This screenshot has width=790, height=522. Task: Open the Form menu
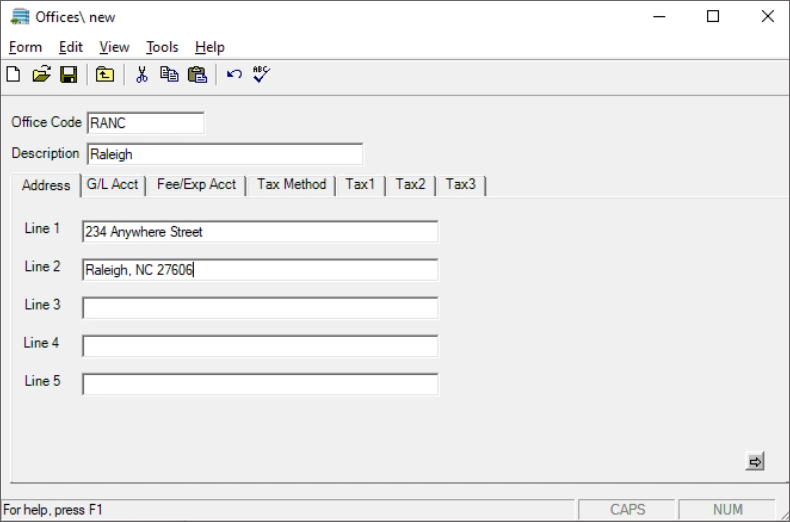pos(26,47)
